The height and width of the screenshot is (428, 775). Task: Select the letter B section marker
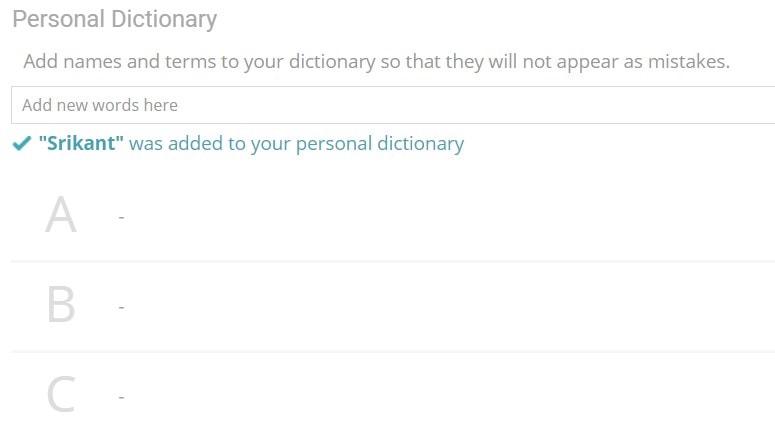coord(61,305)
